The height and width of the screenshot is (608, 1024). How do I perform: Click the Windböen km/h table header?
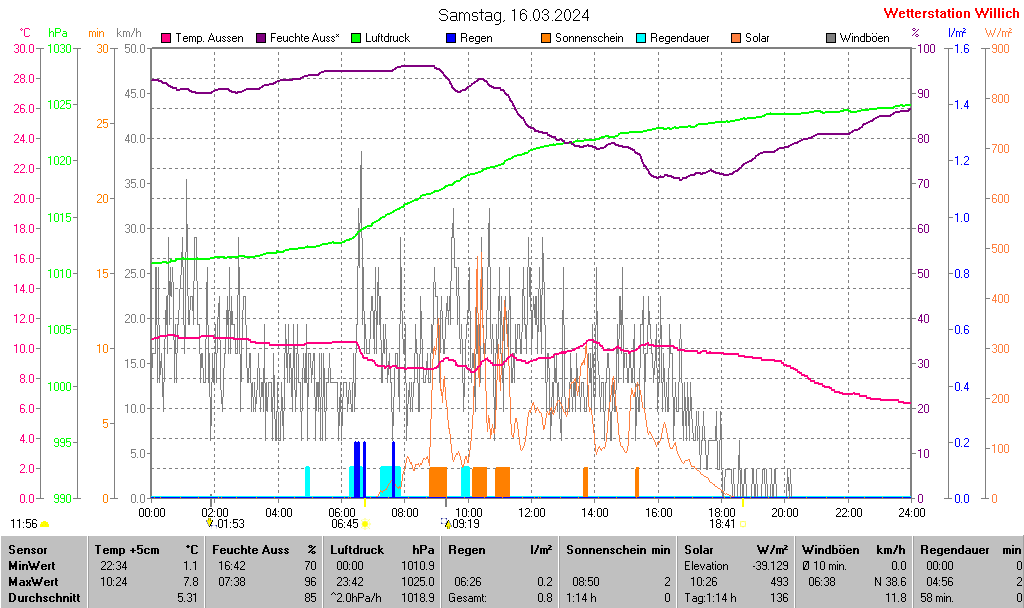point(854,550)
